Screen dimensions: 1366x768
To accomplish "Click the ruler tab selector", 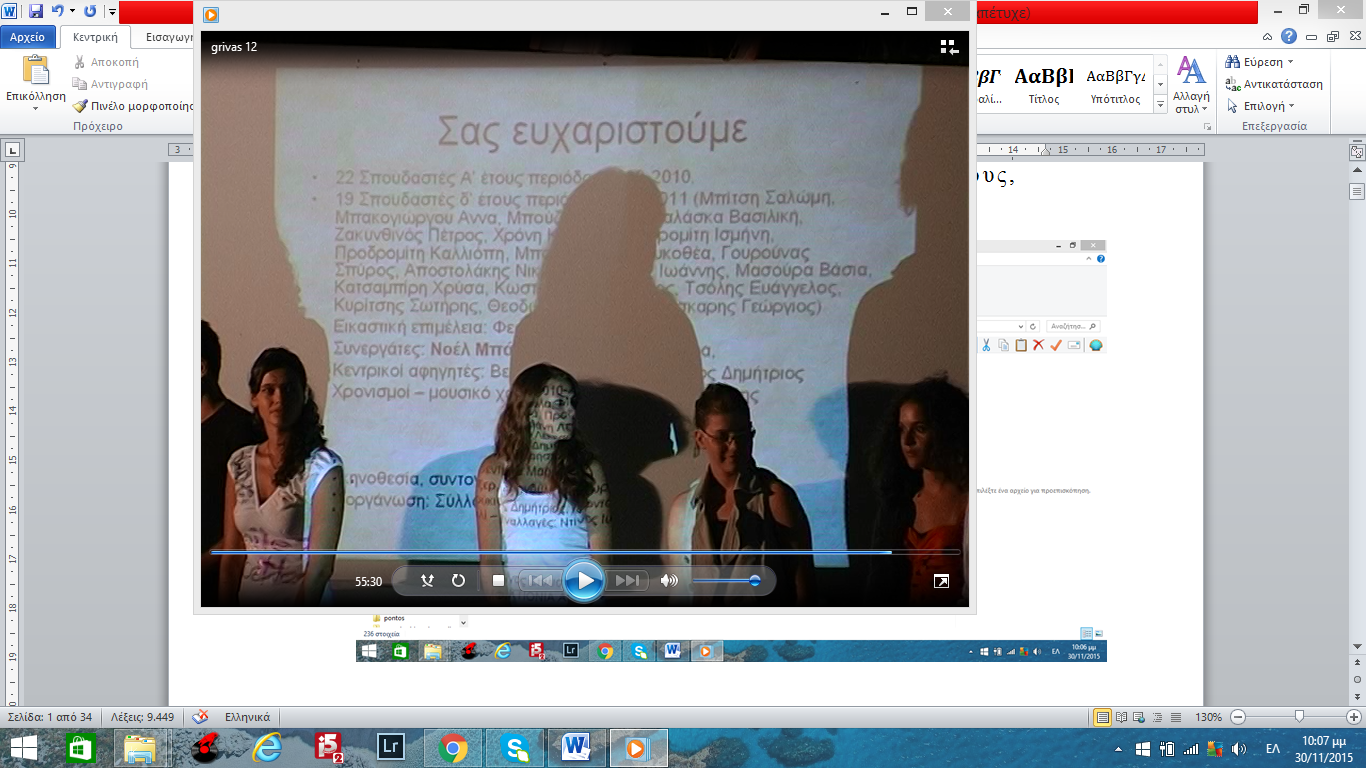I will coord(13,150).
